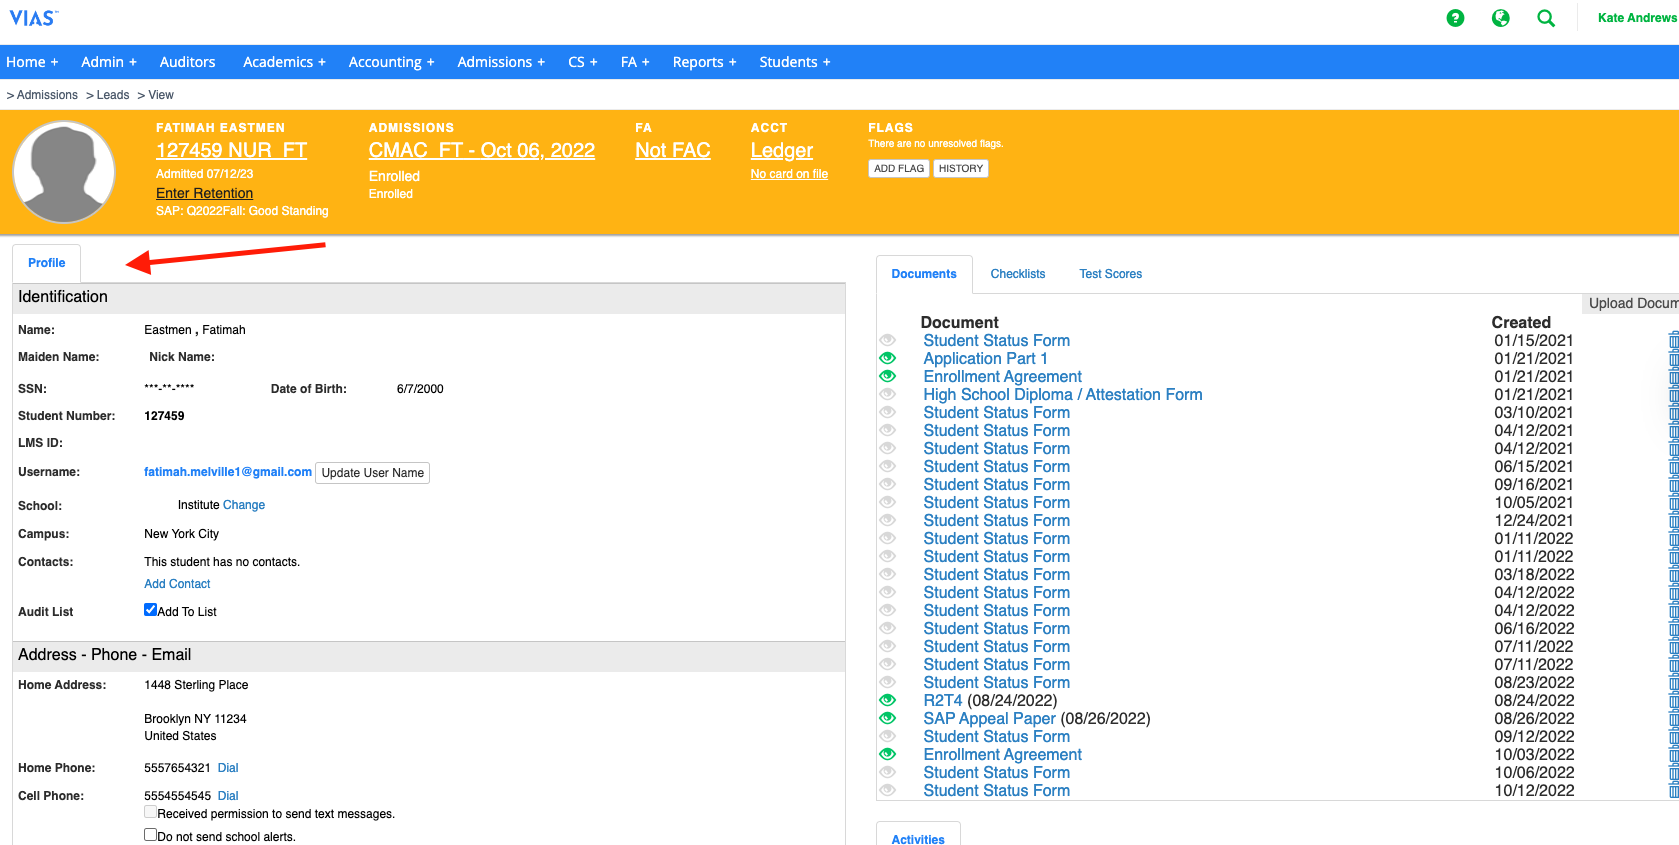Click the magnifying glass search icon
1679x845 pixels.
pyautogui.click(x=1545, y=18)
